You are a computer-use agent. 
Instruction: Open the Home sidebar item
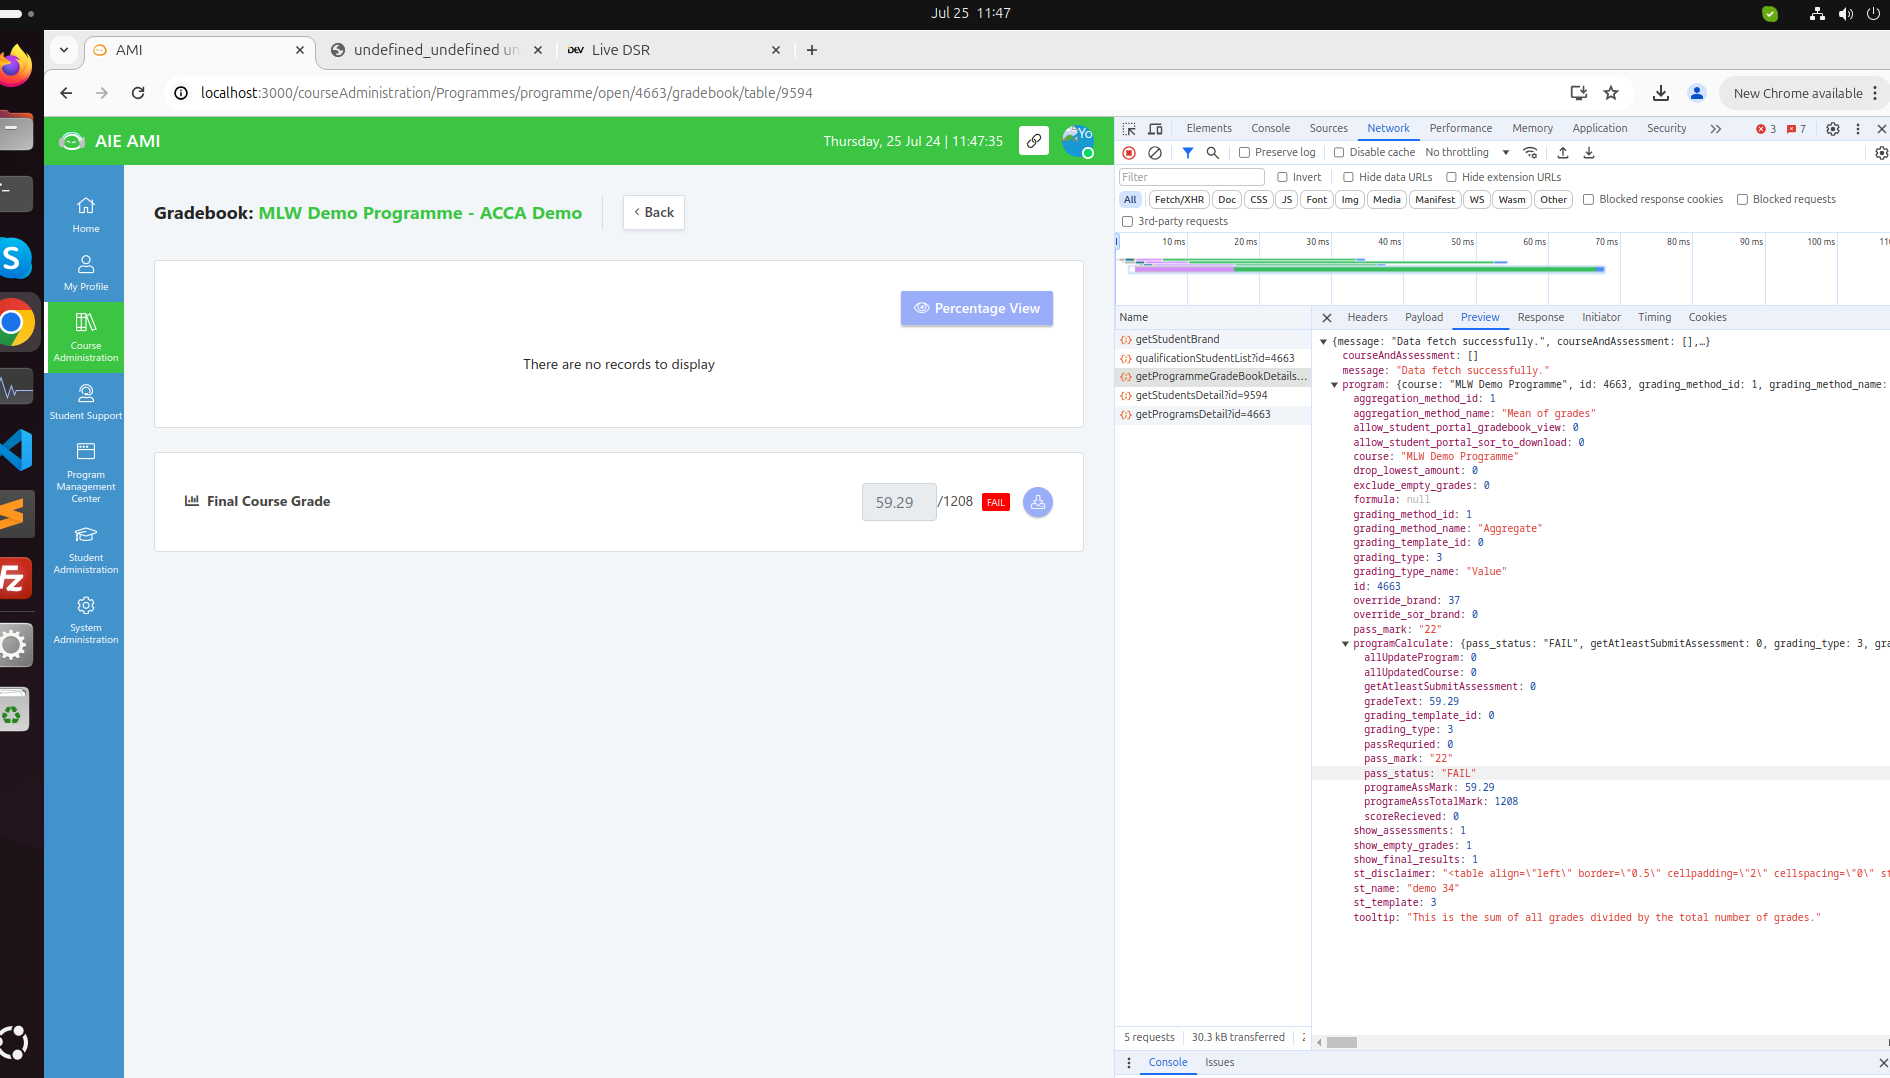pyautogui.click(x=86, y=214)
